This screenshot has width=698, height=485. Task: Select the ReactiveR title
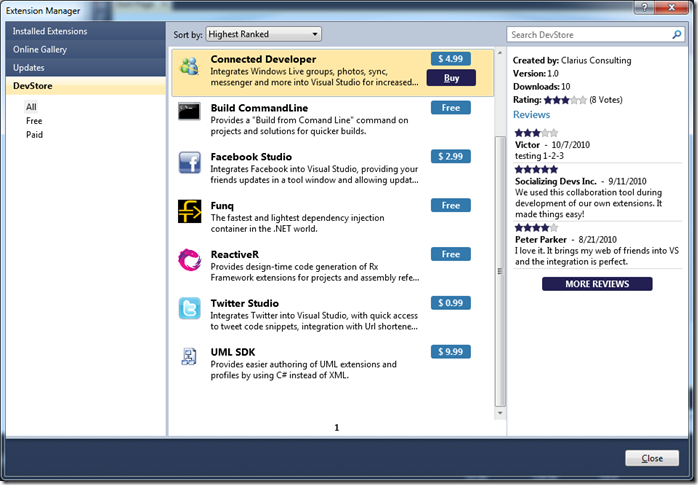pyautogui.click(x=235, y=255)
